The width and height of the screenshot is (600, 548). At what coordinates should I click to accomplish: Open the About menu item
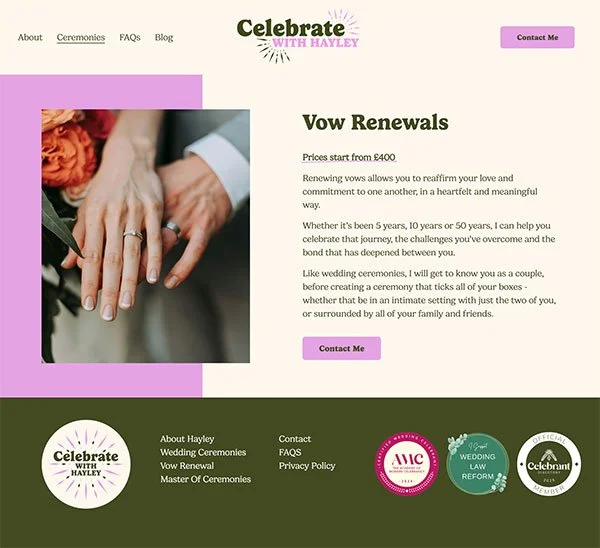pos(30,38)
